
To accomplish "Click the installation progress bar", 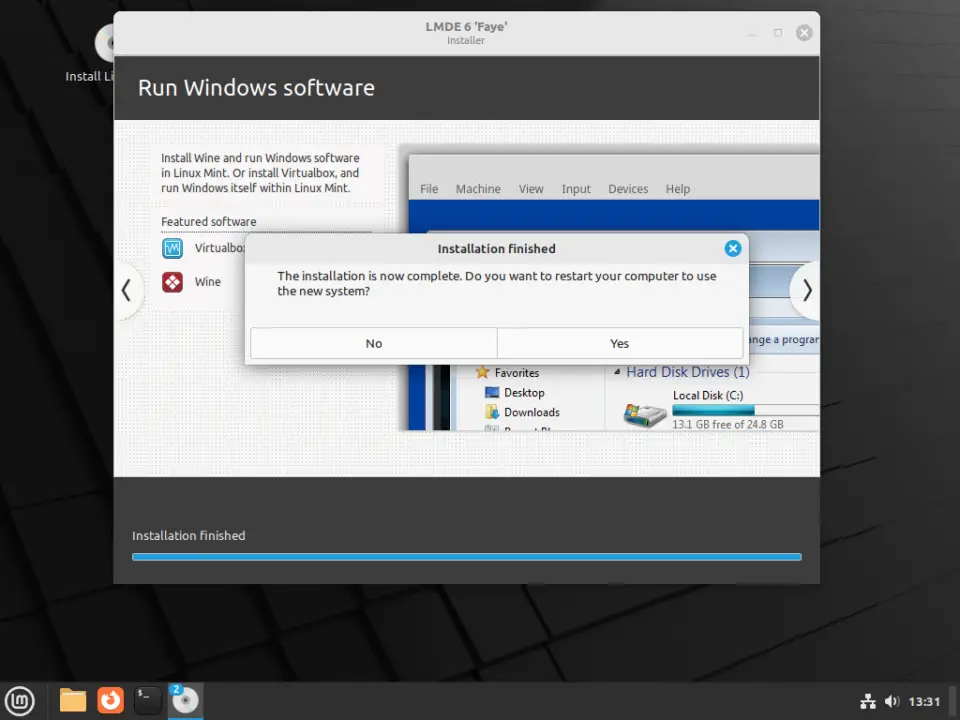I will [466, 556].
